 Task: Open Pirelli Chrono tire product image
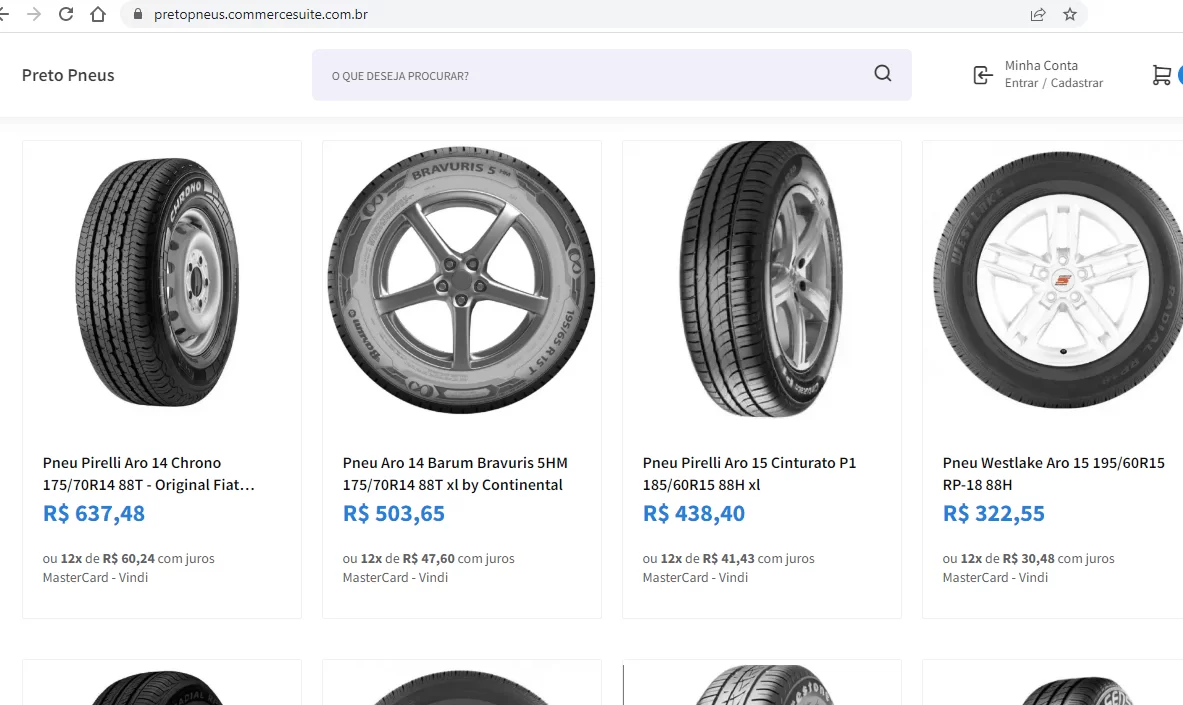[x=158, y=282]
